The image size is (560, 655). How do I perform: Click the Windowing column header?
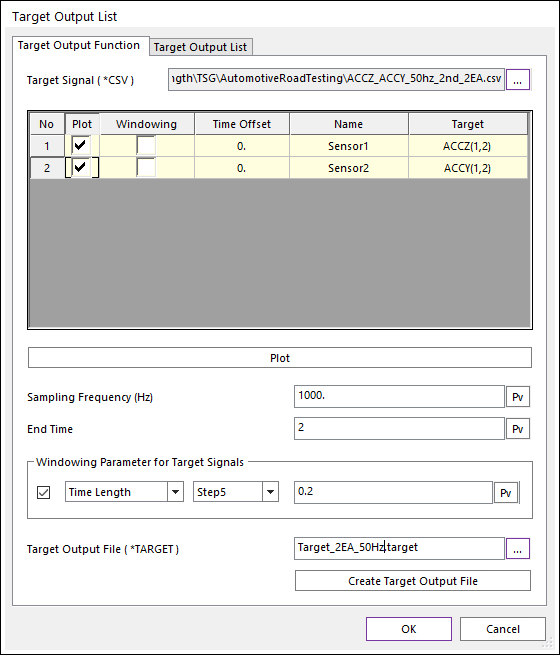(x=147, y=124)
